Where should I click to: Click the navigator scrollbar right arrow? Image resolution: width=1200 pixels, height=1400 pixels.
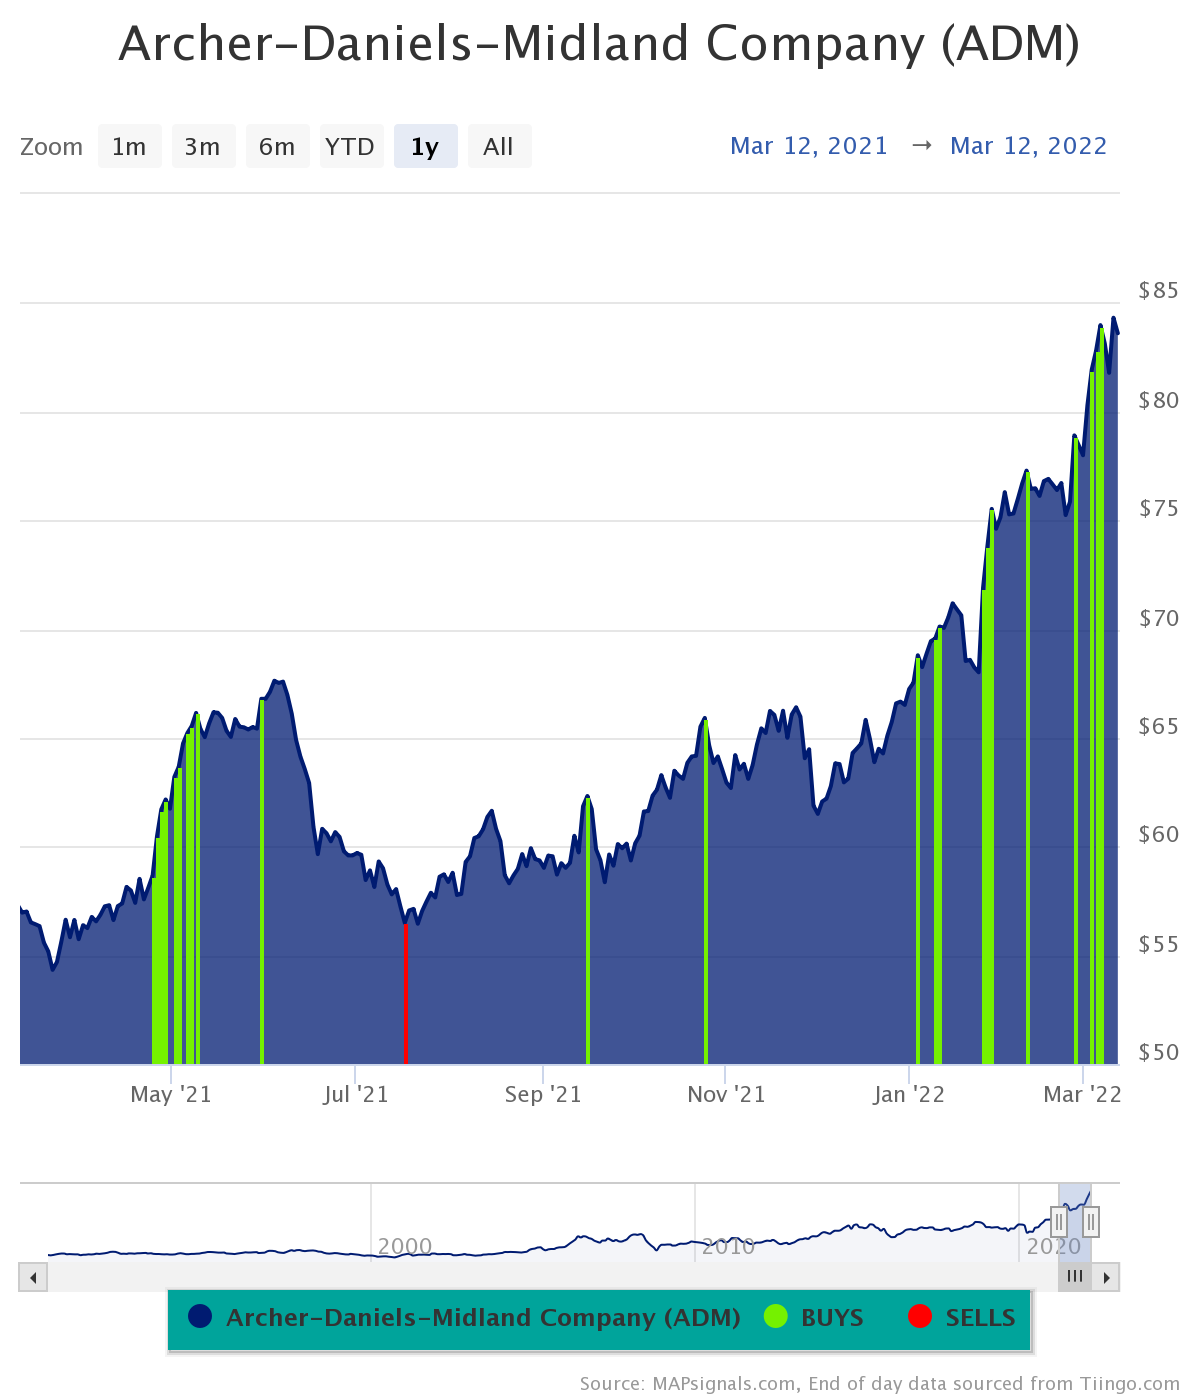(1106, 1277)
